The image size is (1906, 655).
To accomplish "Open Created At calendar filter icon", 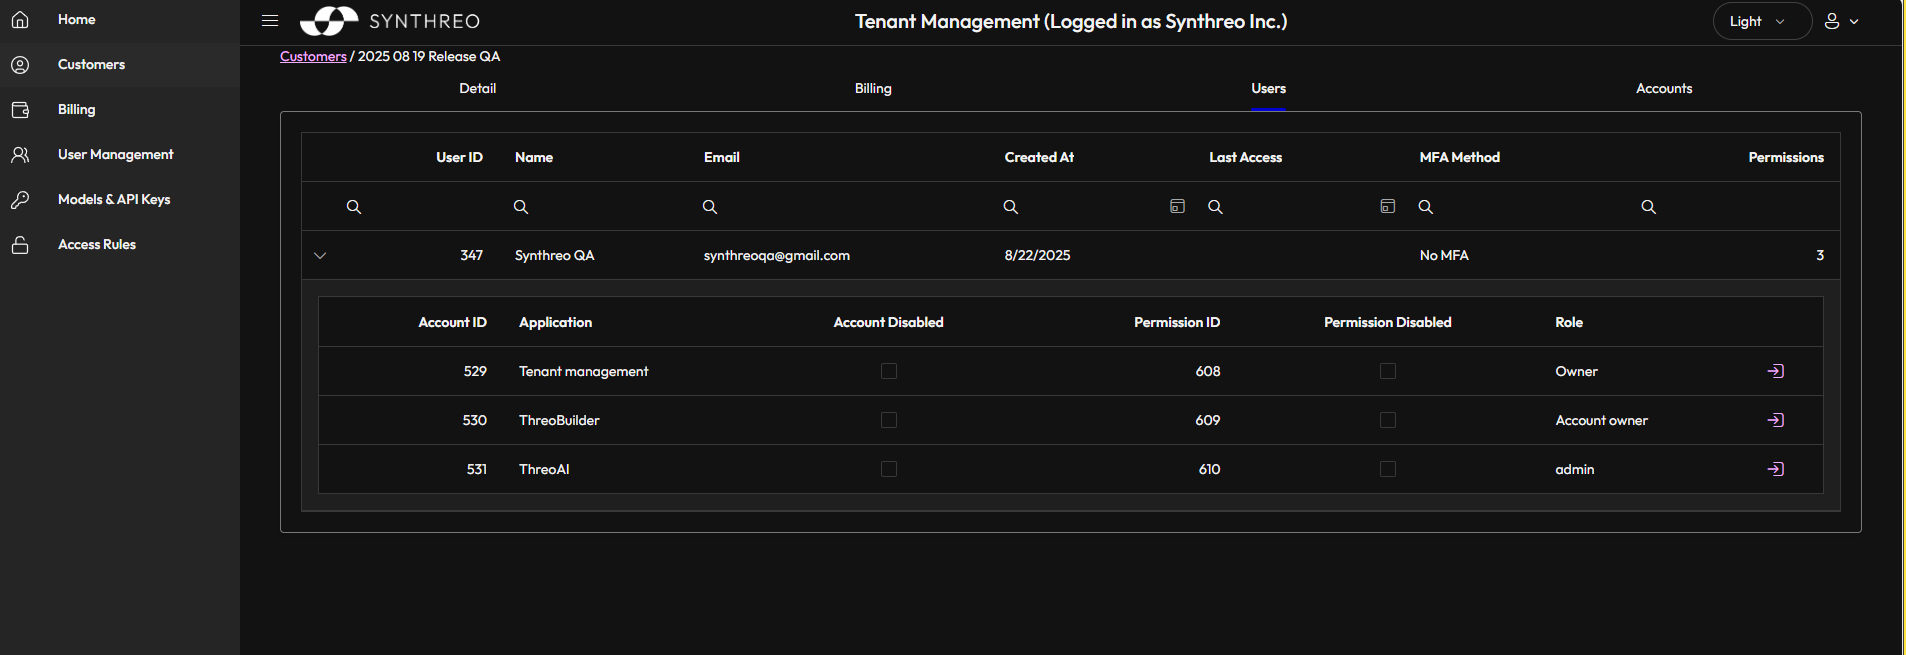I will [x=1177, y=206].
